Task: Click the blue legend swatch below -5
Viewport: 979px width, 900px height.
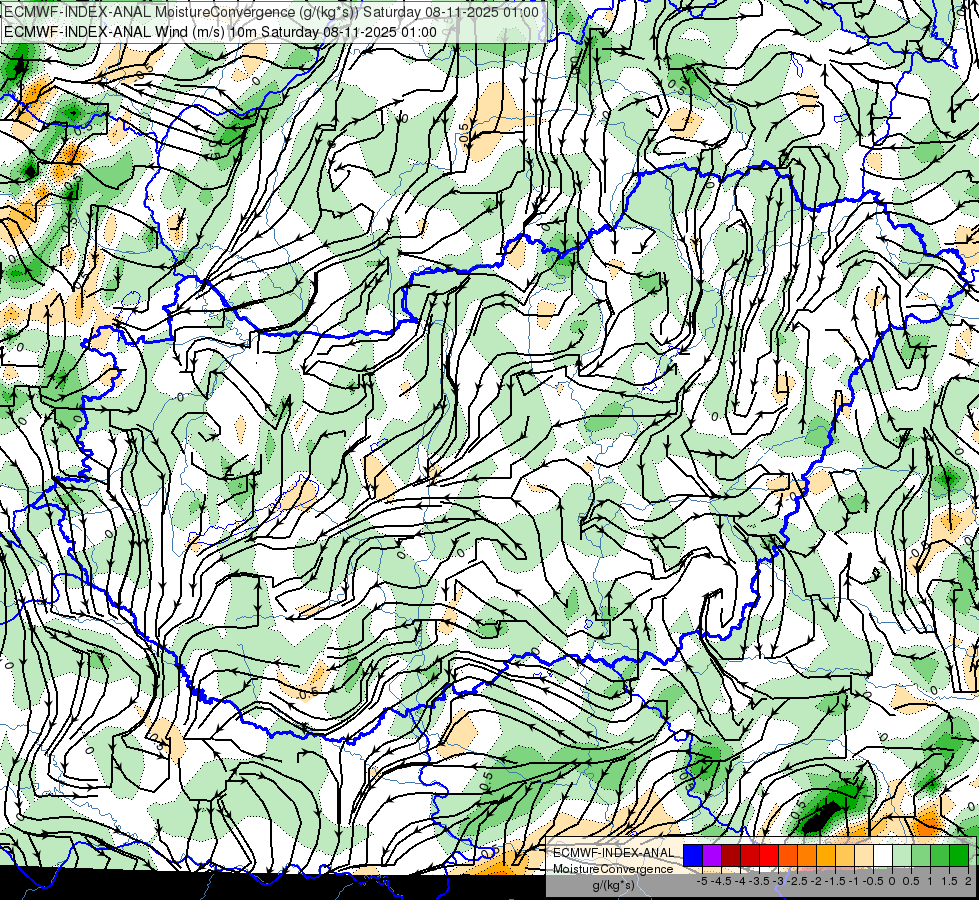Action: pyautogui.click(x=693, y=856)
